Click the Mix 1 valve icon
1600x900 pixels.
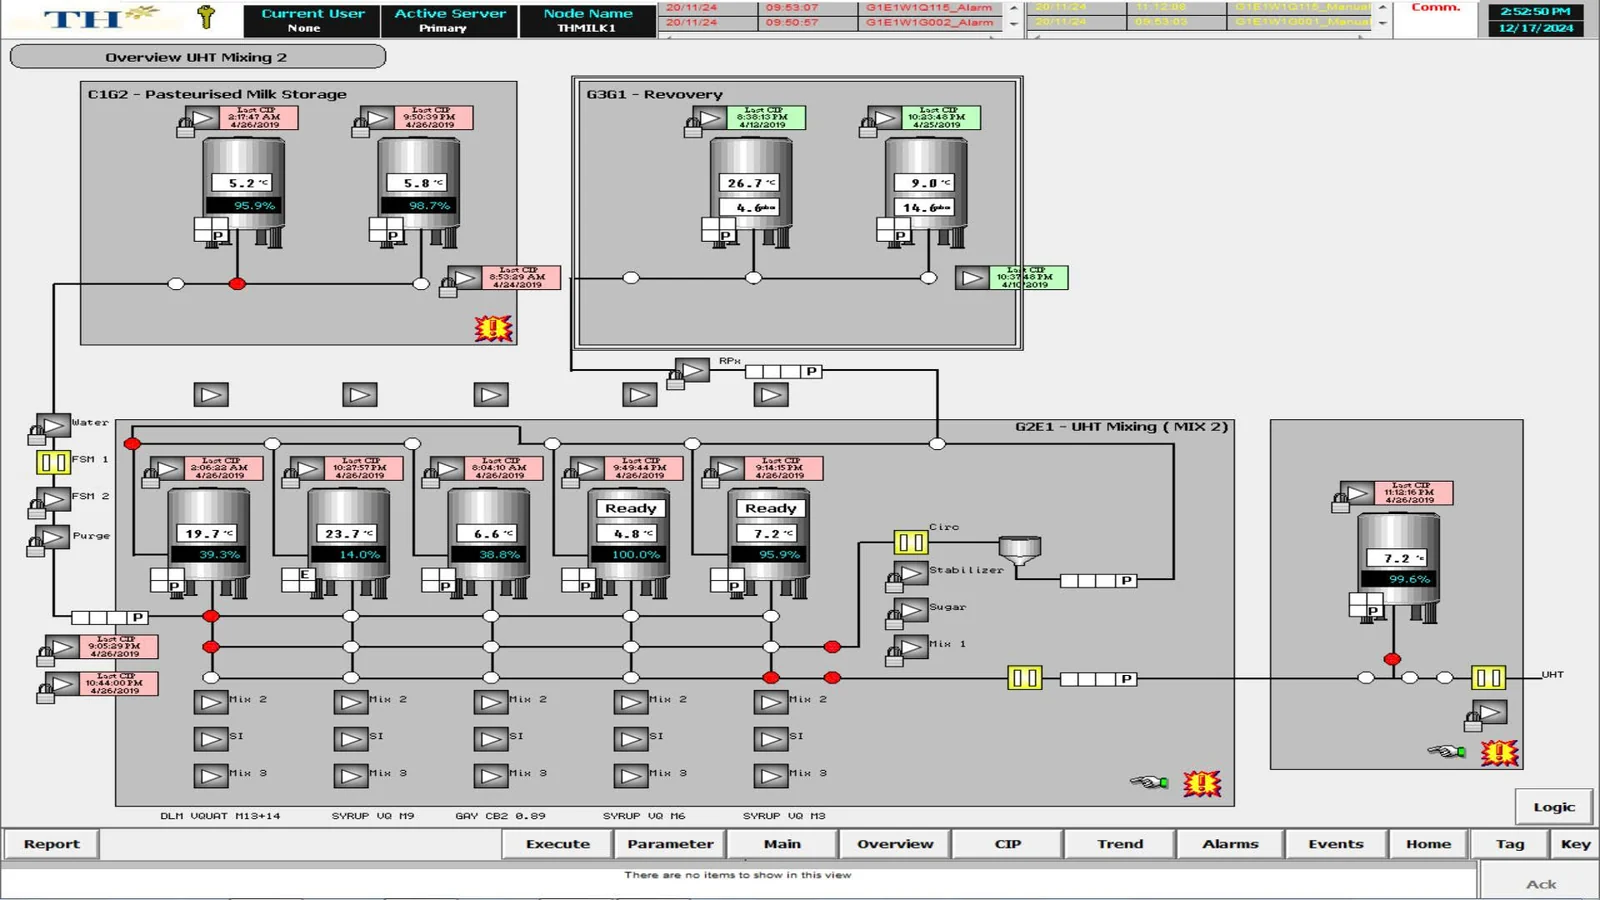[911, 647]
